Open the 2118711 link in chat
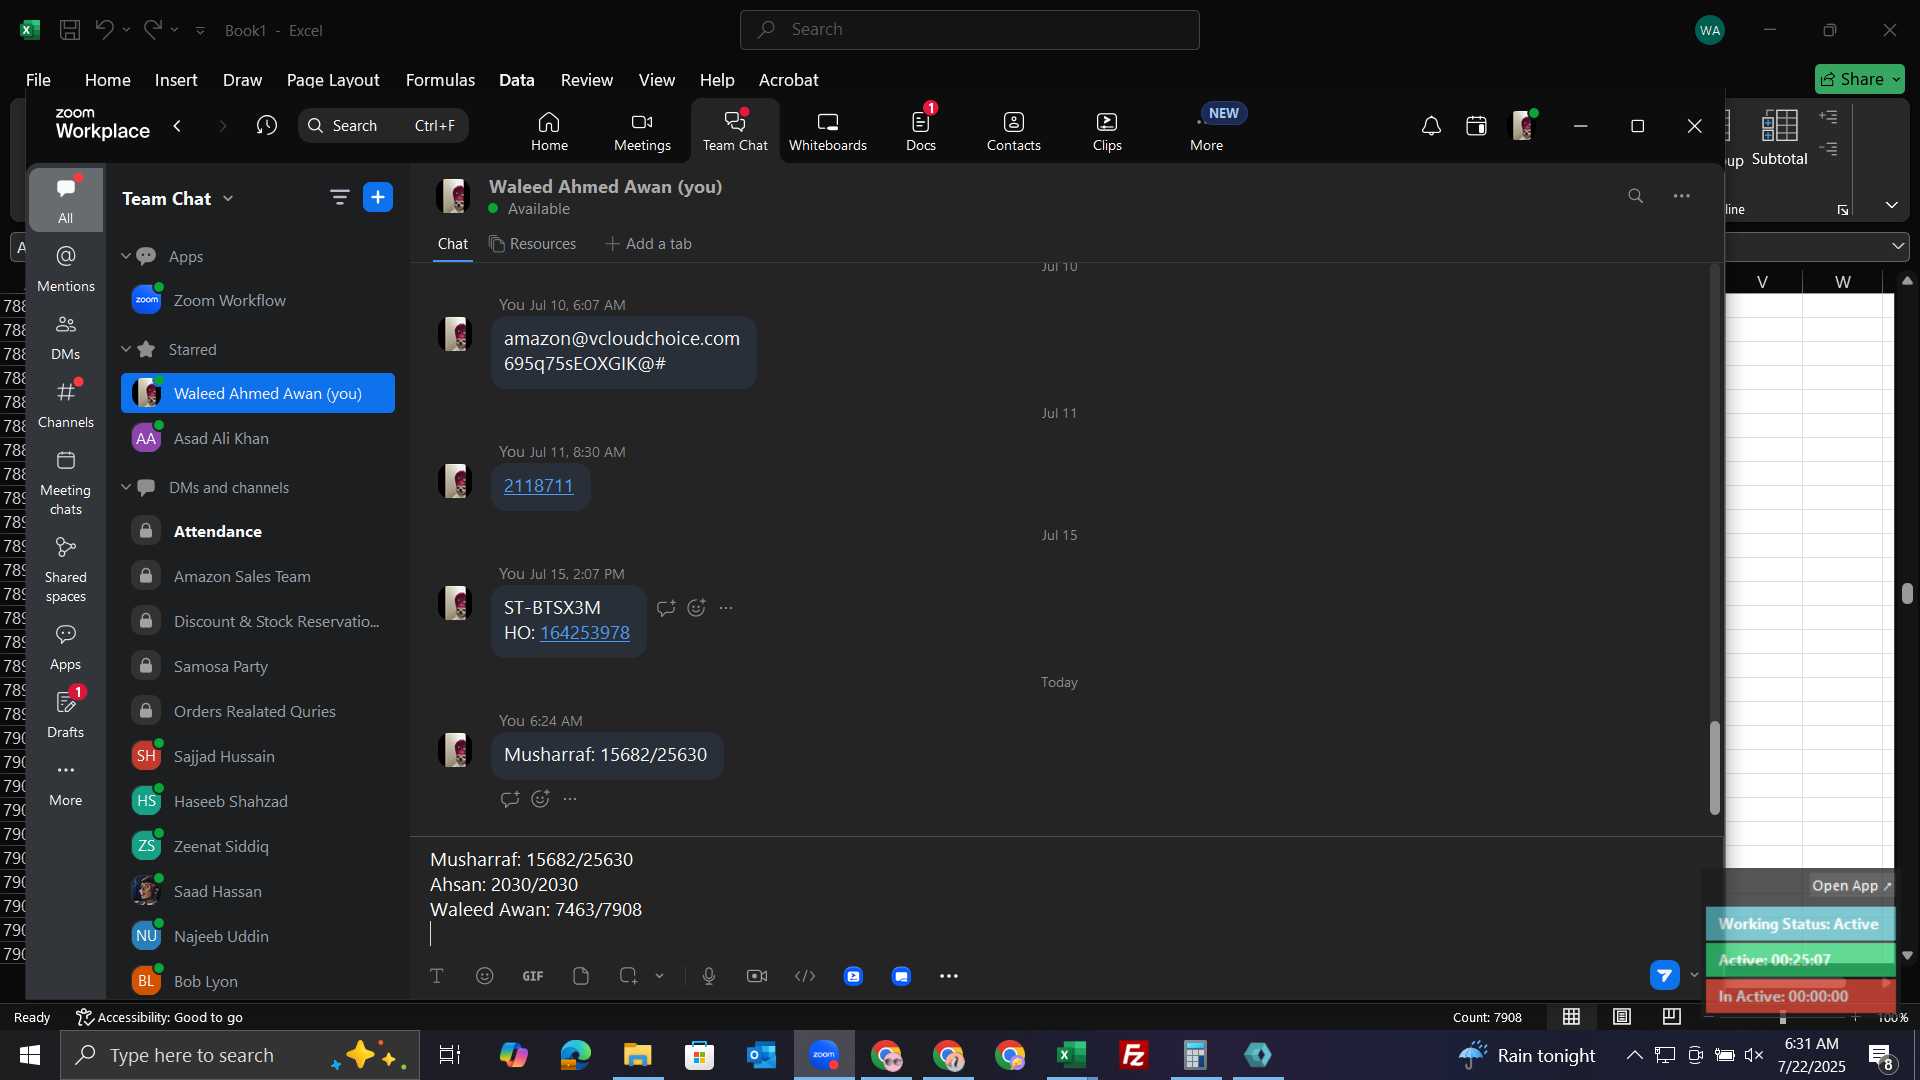Image resolution: width=1920 pixels, height=1080 pixels. tap(538, 486)
